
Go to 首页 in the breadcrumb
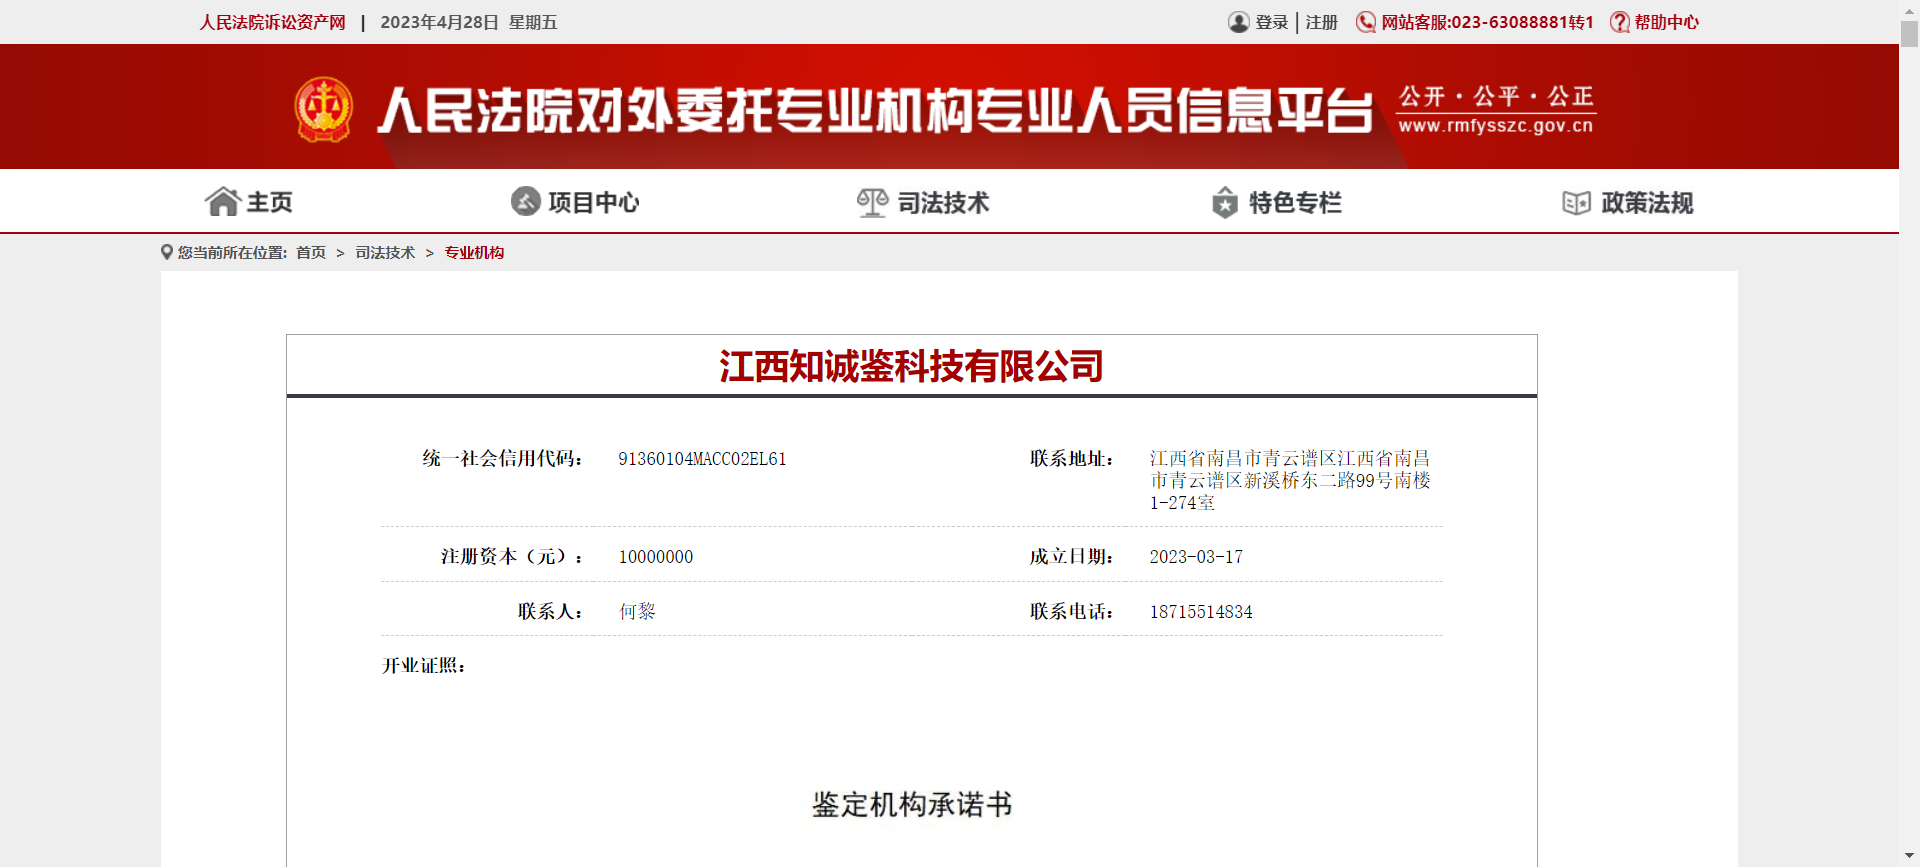311,252
